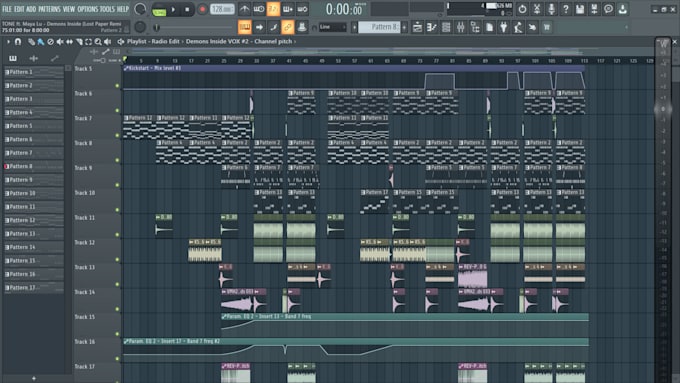Click the plus button beside Pattern 8
Image resolution: width=680 pixels, height=383 pixels.
point(404,27)
